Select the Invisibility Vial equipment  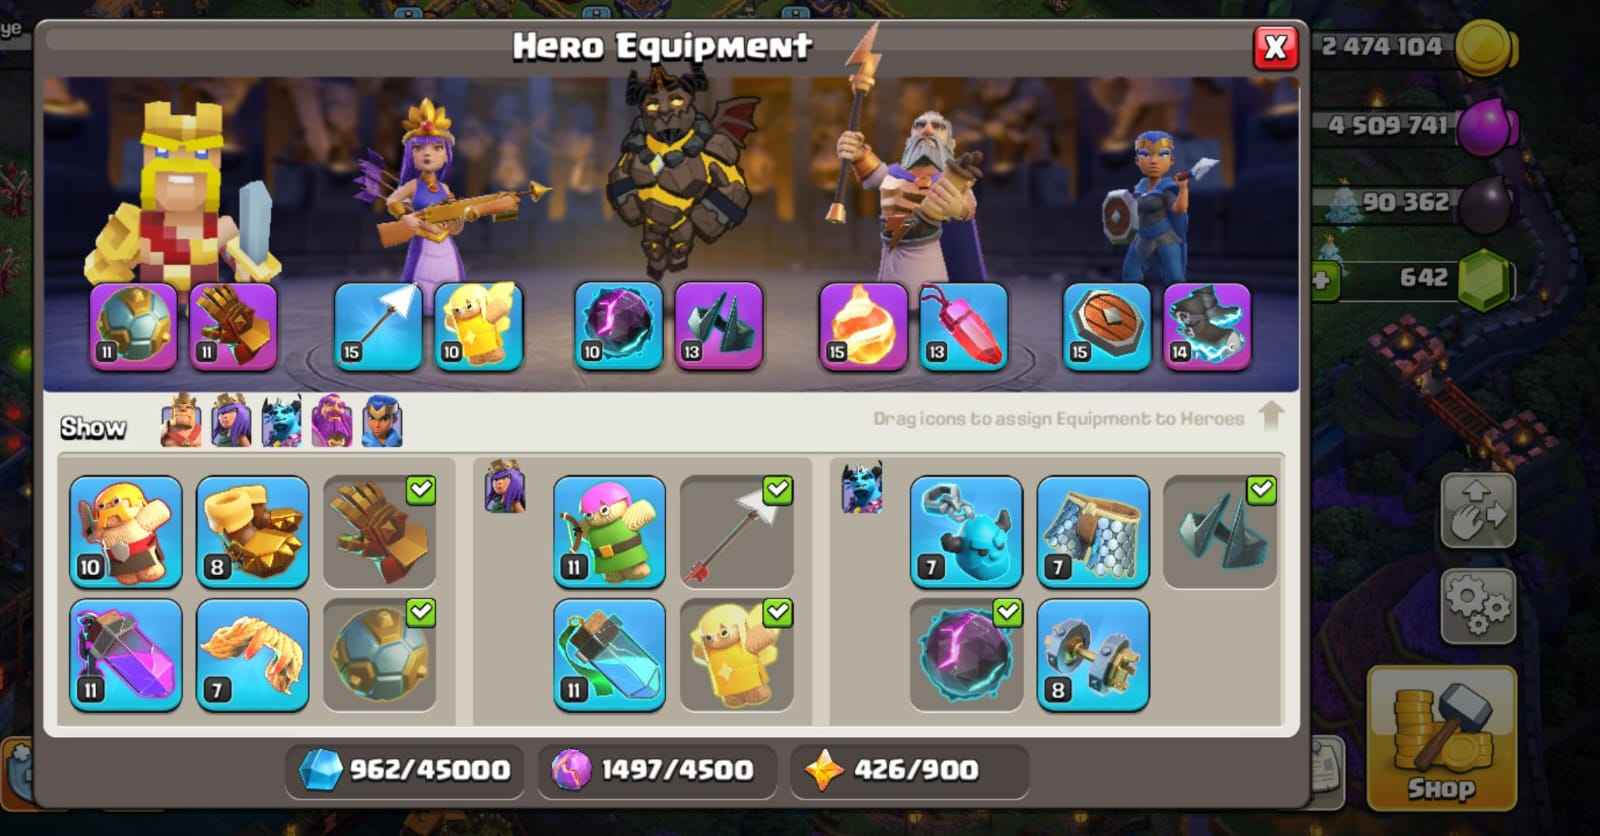[x=609, y=655]
